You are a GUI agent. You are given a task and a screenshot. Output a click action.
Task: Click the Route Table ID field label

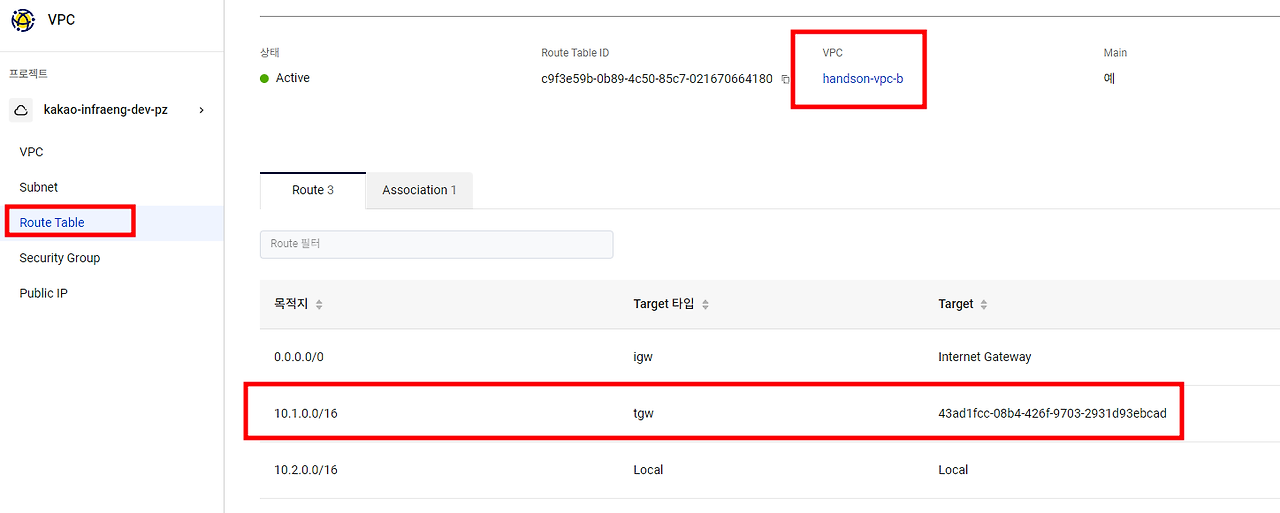pyautogui.click(x=575, y=53)
